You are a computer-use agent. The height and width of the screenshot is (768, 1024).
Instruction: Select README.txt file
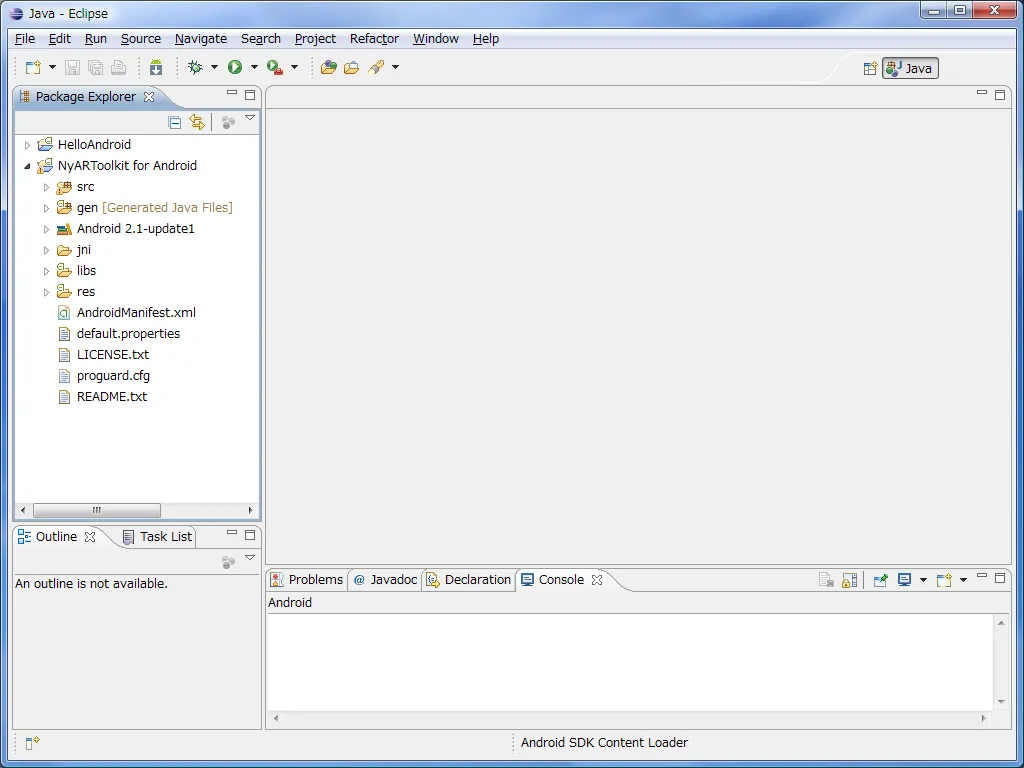click(112, 396)
